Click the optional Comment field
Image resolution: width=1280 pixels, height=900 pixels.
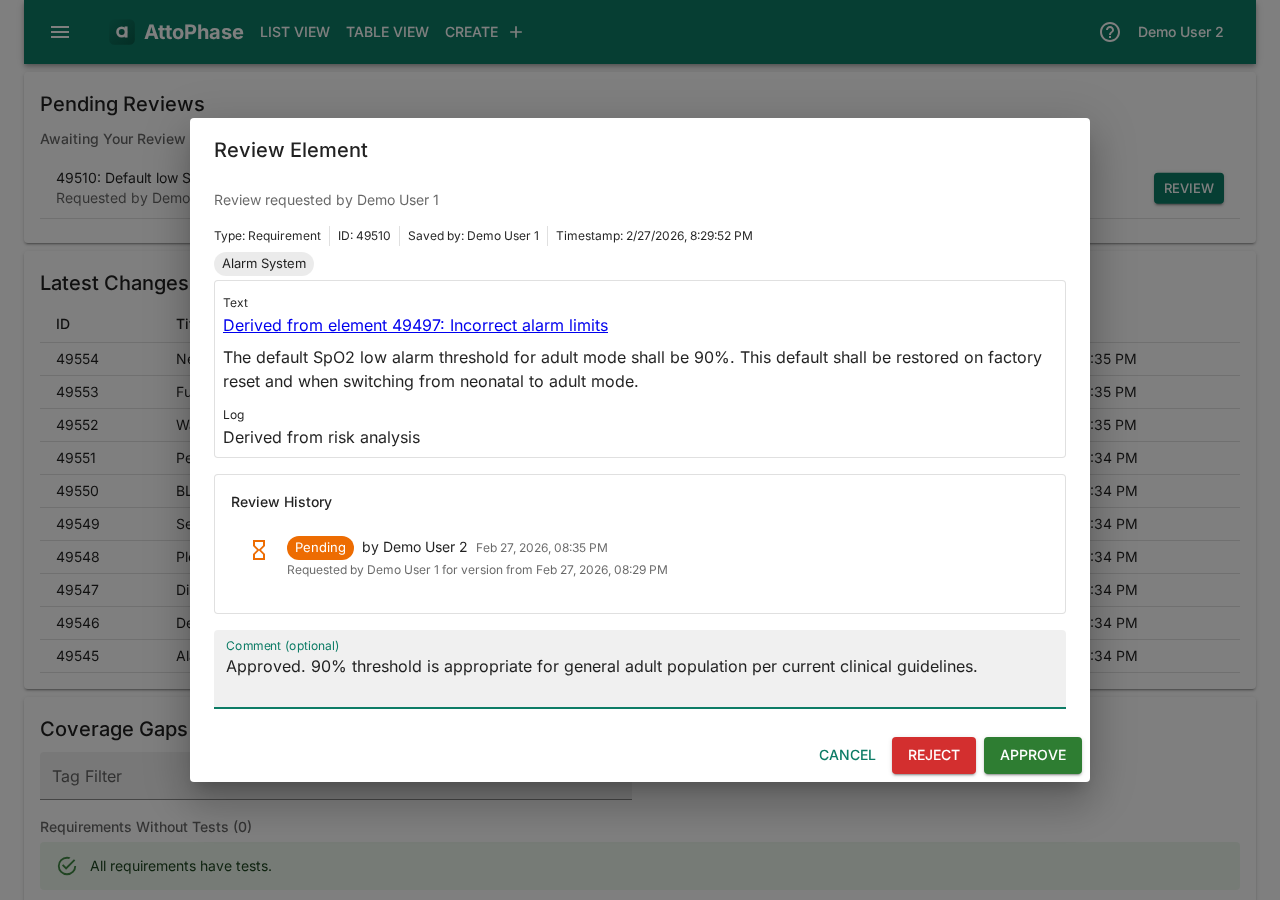click(640, 670)
